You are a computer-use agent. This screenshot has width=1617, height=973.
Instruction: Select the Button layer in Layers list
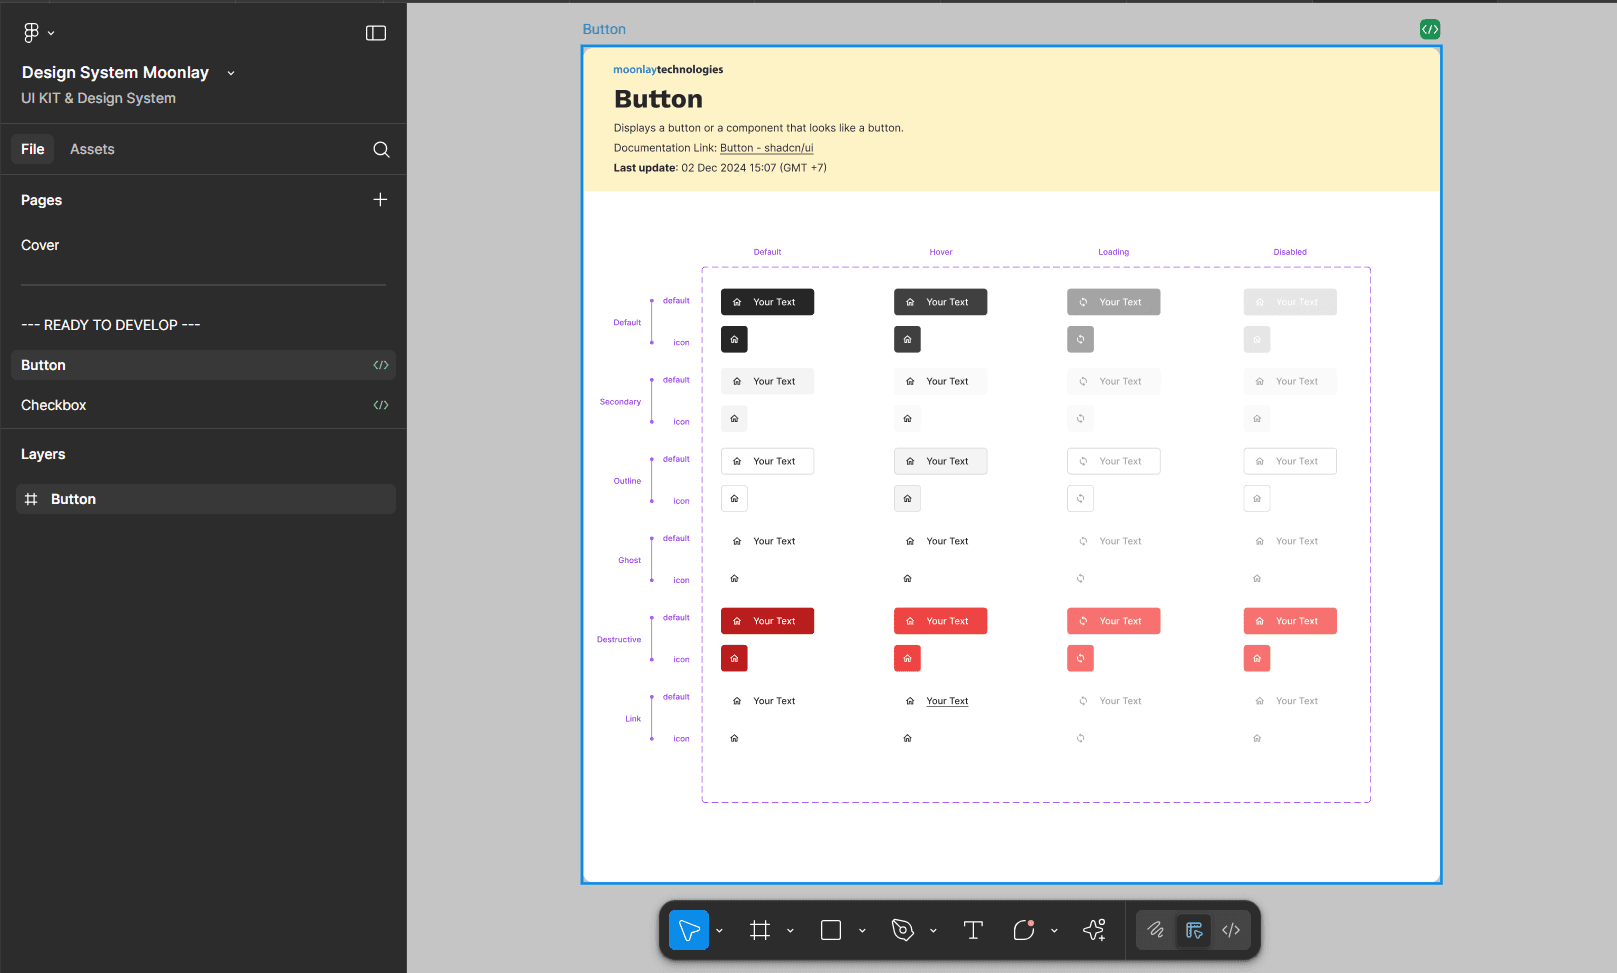click(x=205, y=499)
